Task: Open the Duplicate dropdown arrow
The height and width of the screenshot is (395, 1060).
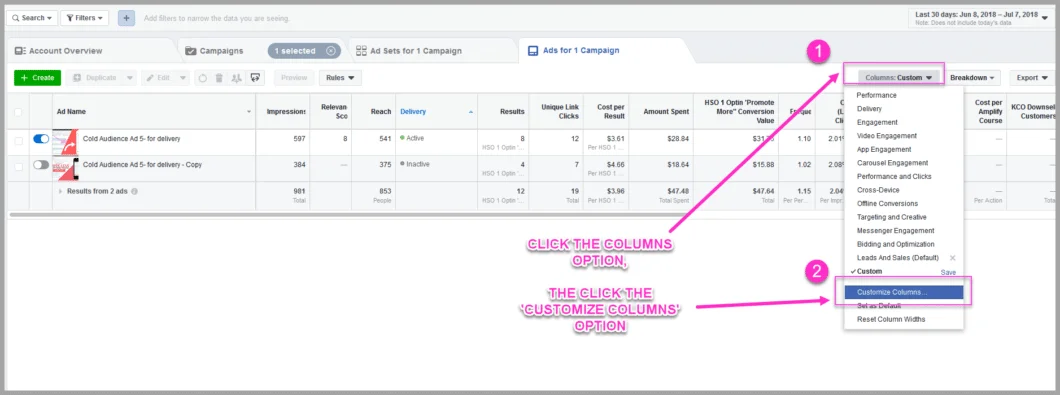Action: [130, 78]
